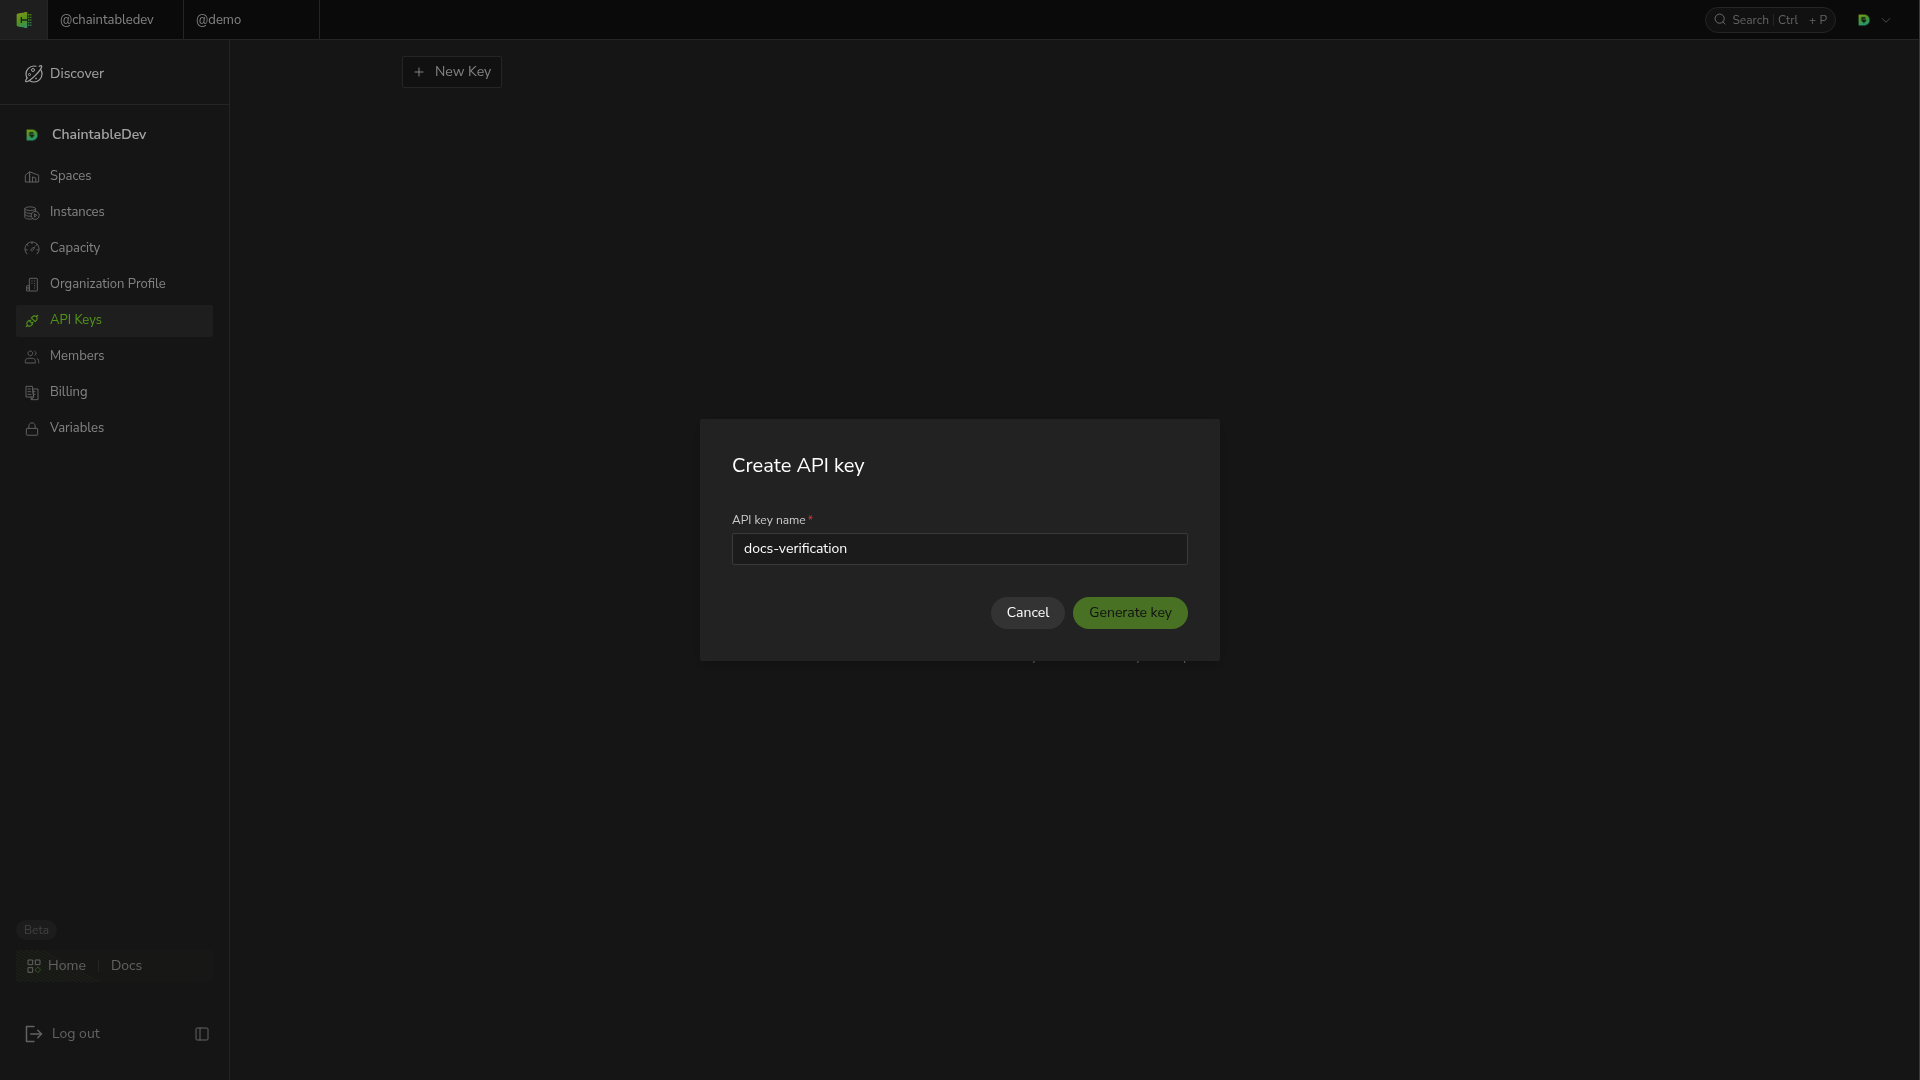Select the Members people icon
The image size is (1920, 1080).
[x=32, y=357]
